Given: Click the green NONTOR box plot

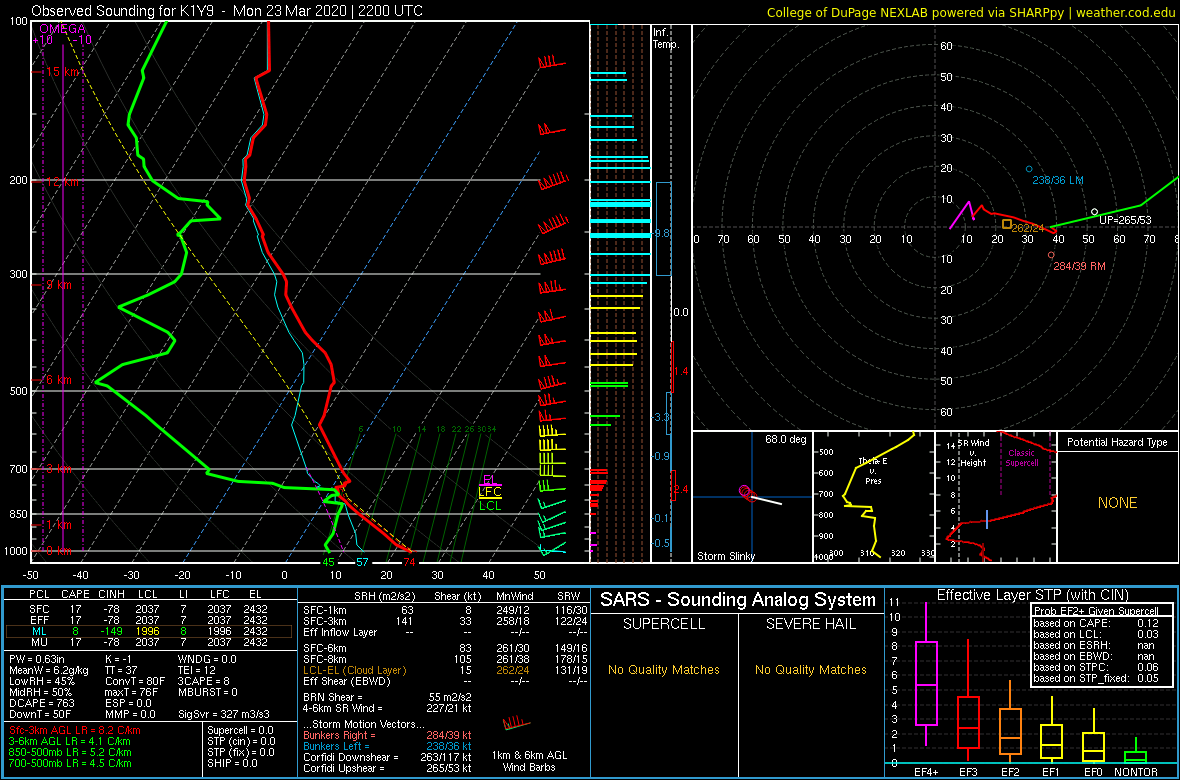Looking at the screenshot, I should pyautogui.click(x=1136, y=749).
